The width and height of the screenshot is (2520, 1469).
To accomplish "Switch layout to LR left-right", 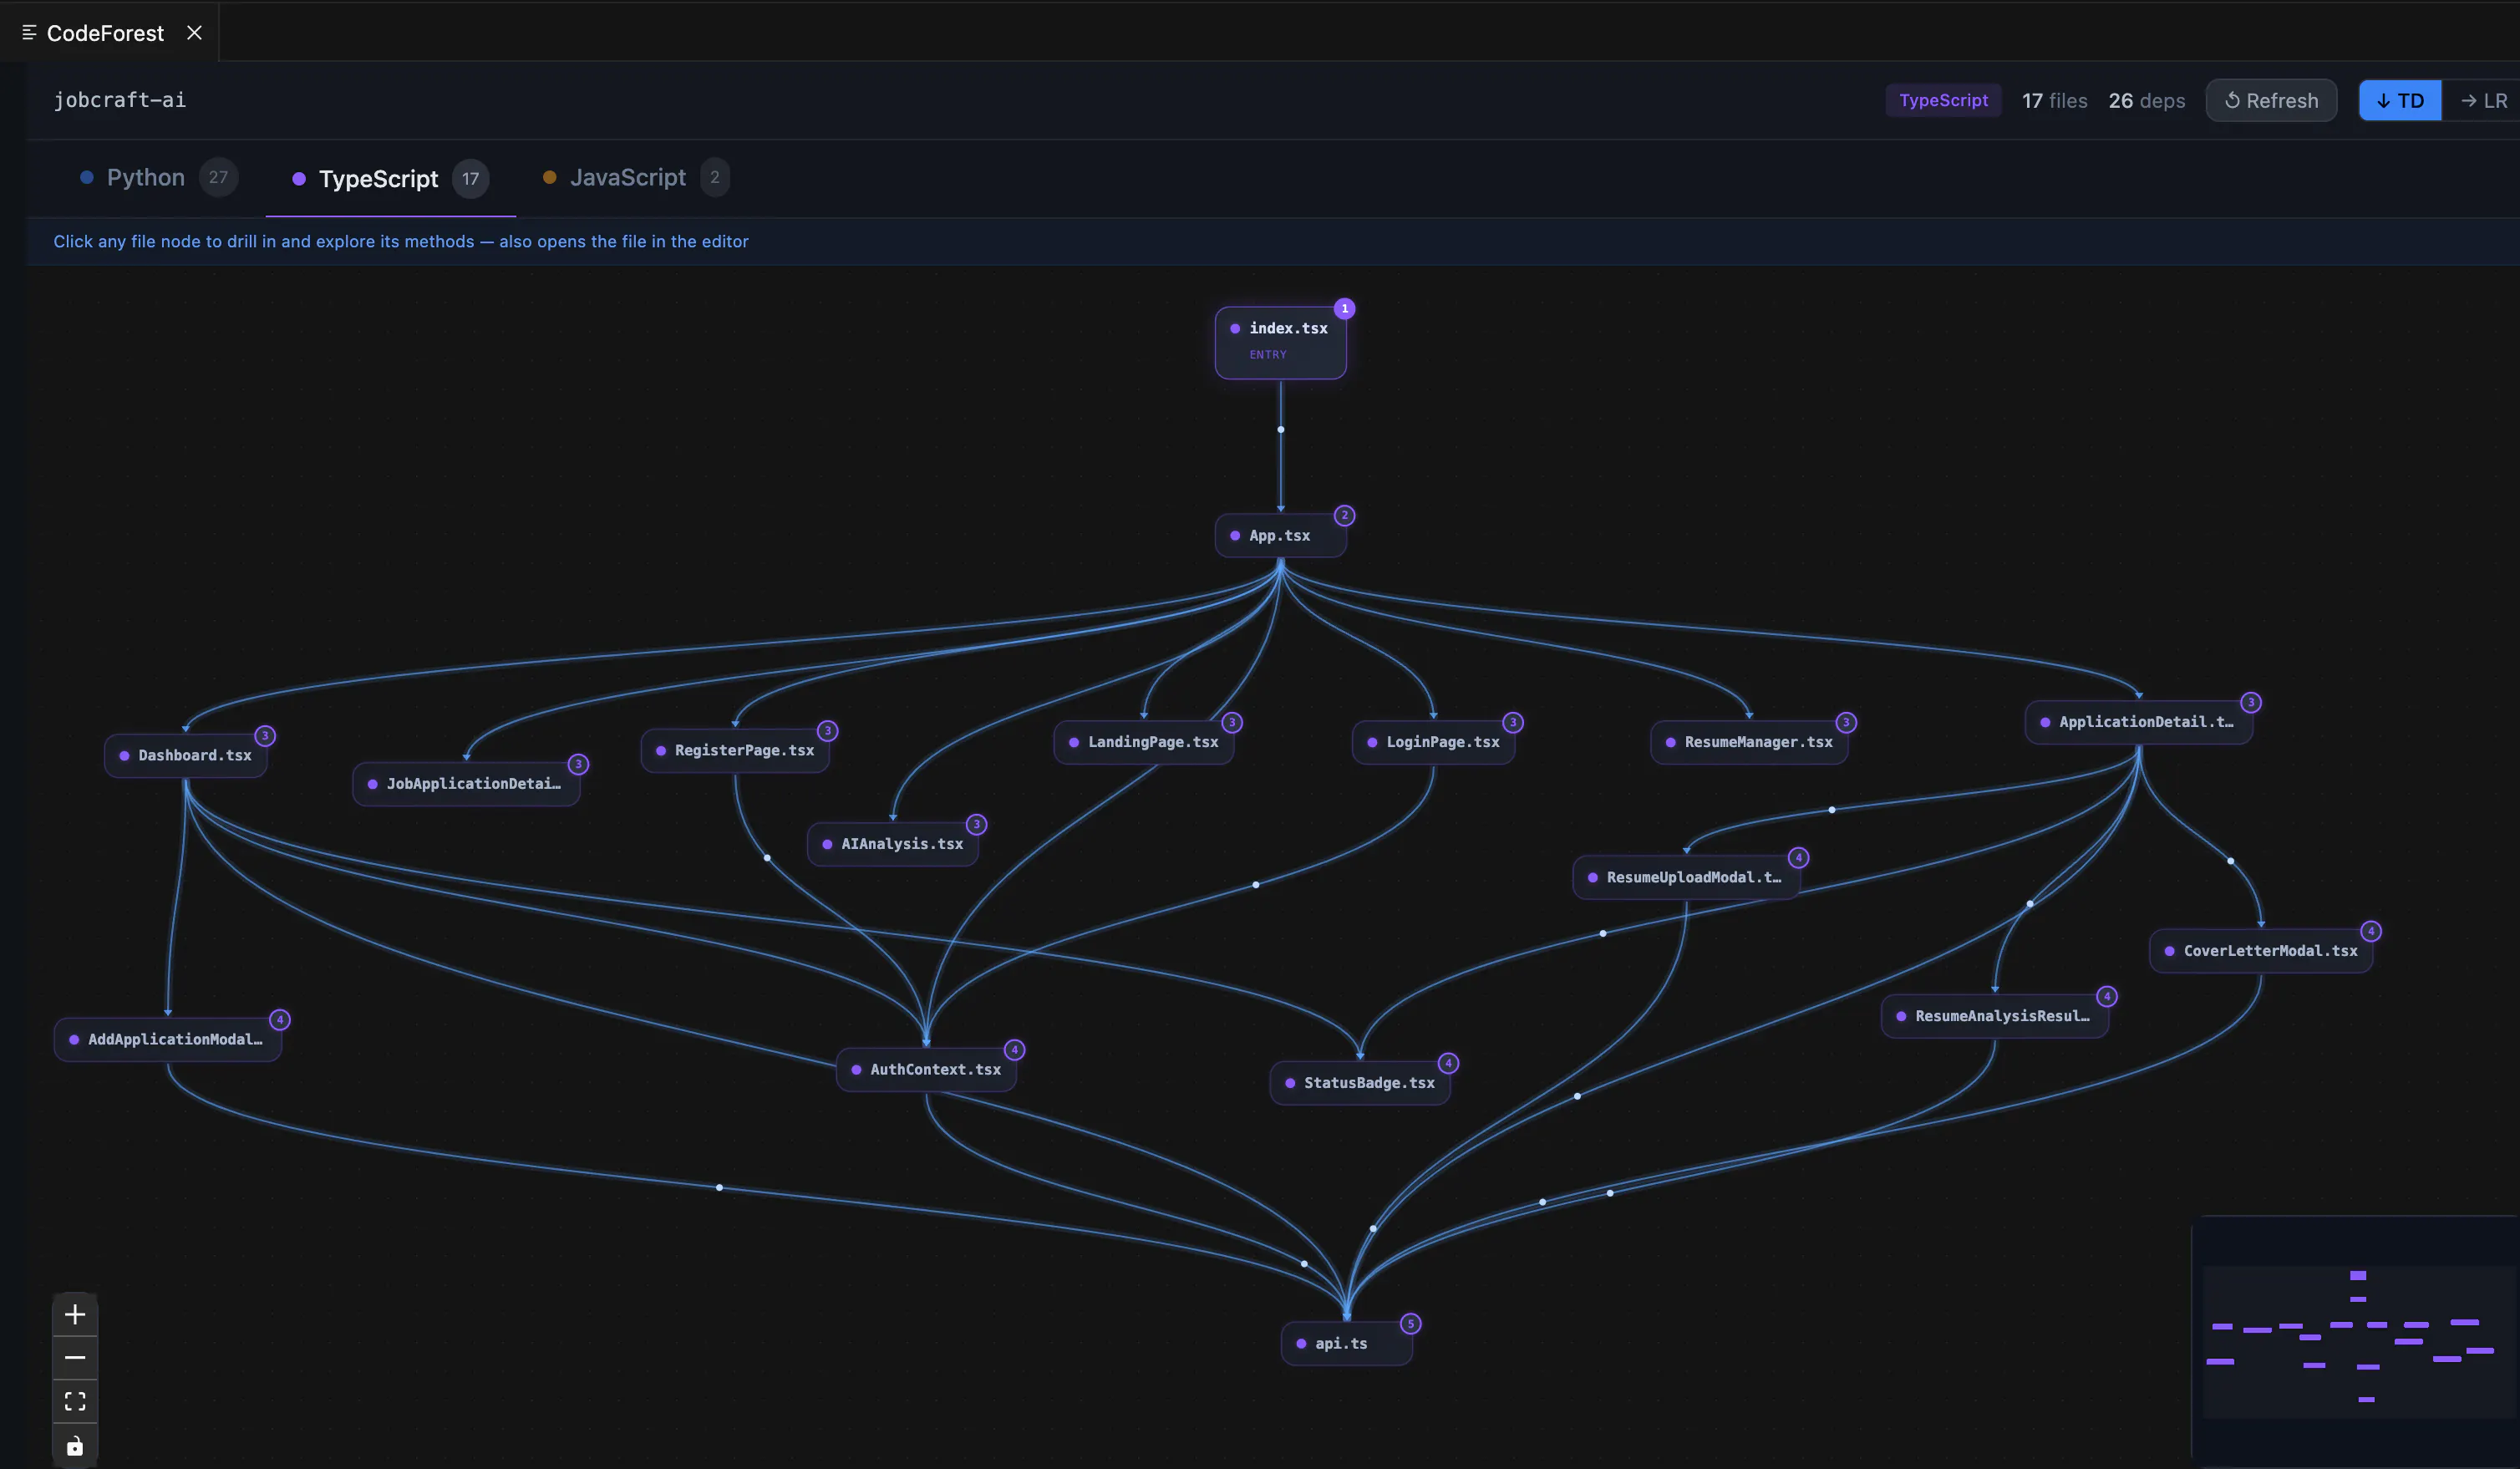I will click(x=2483, y=101).
